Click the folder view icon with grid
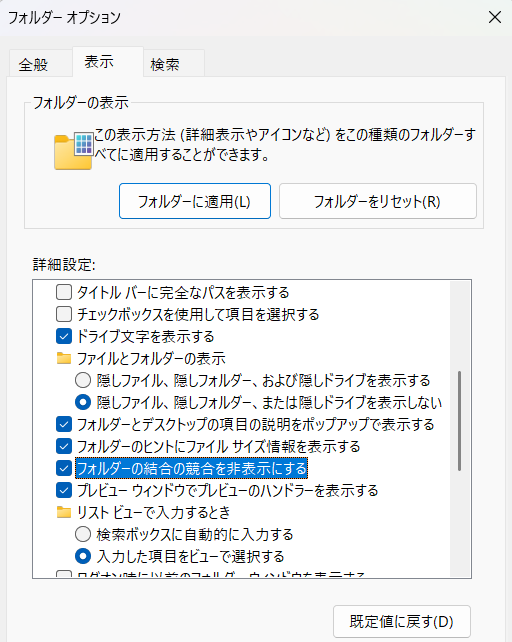This screenshot has height=642, width=512. (74, 151)
